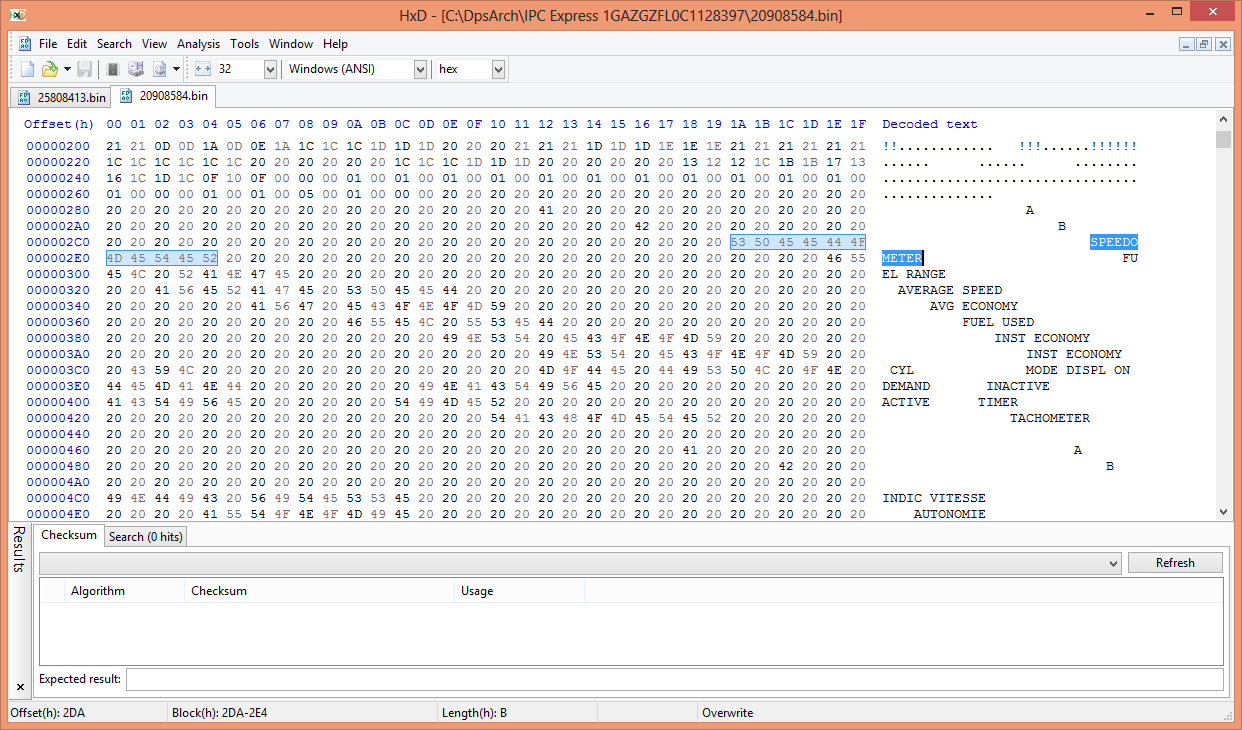Click the Refresh button
Screen dimensions: 1242x730
tap(1175, 563)
